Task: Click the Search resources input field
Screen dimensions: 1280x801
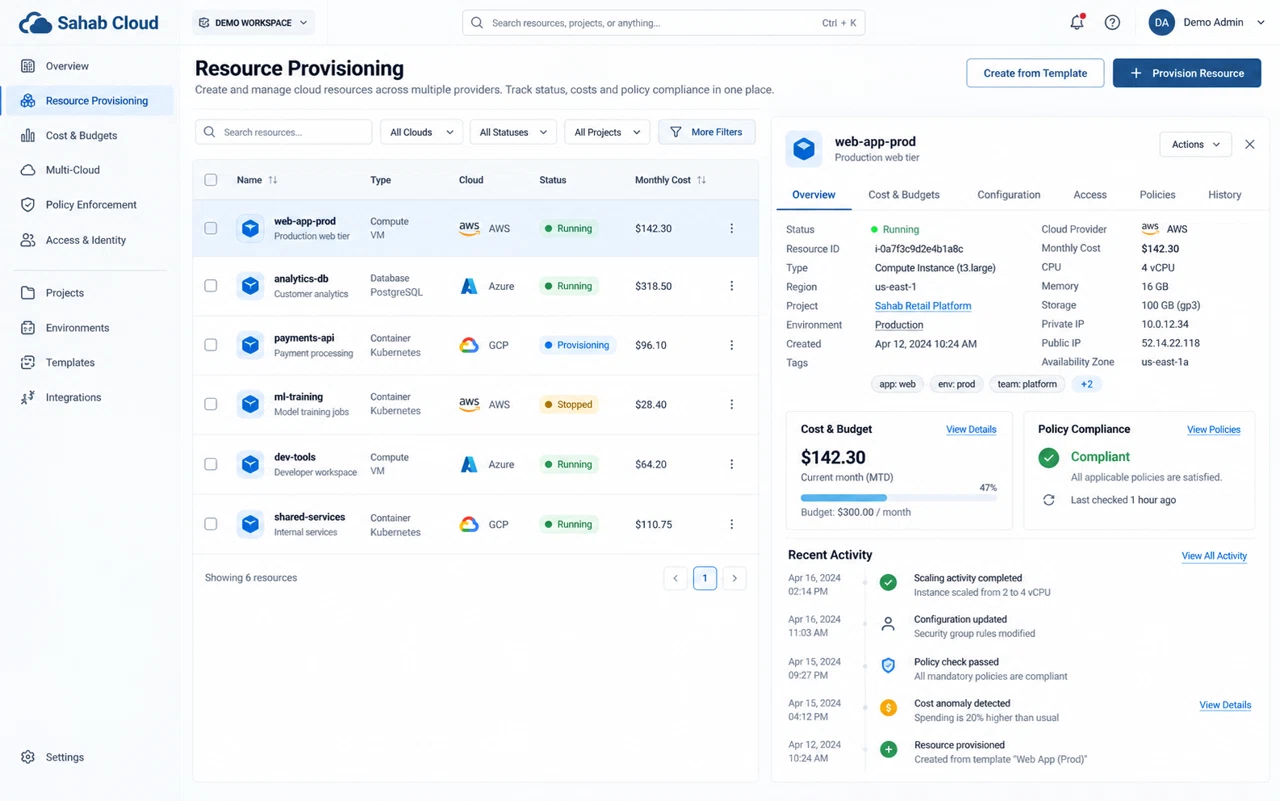Action: point(284,132)
